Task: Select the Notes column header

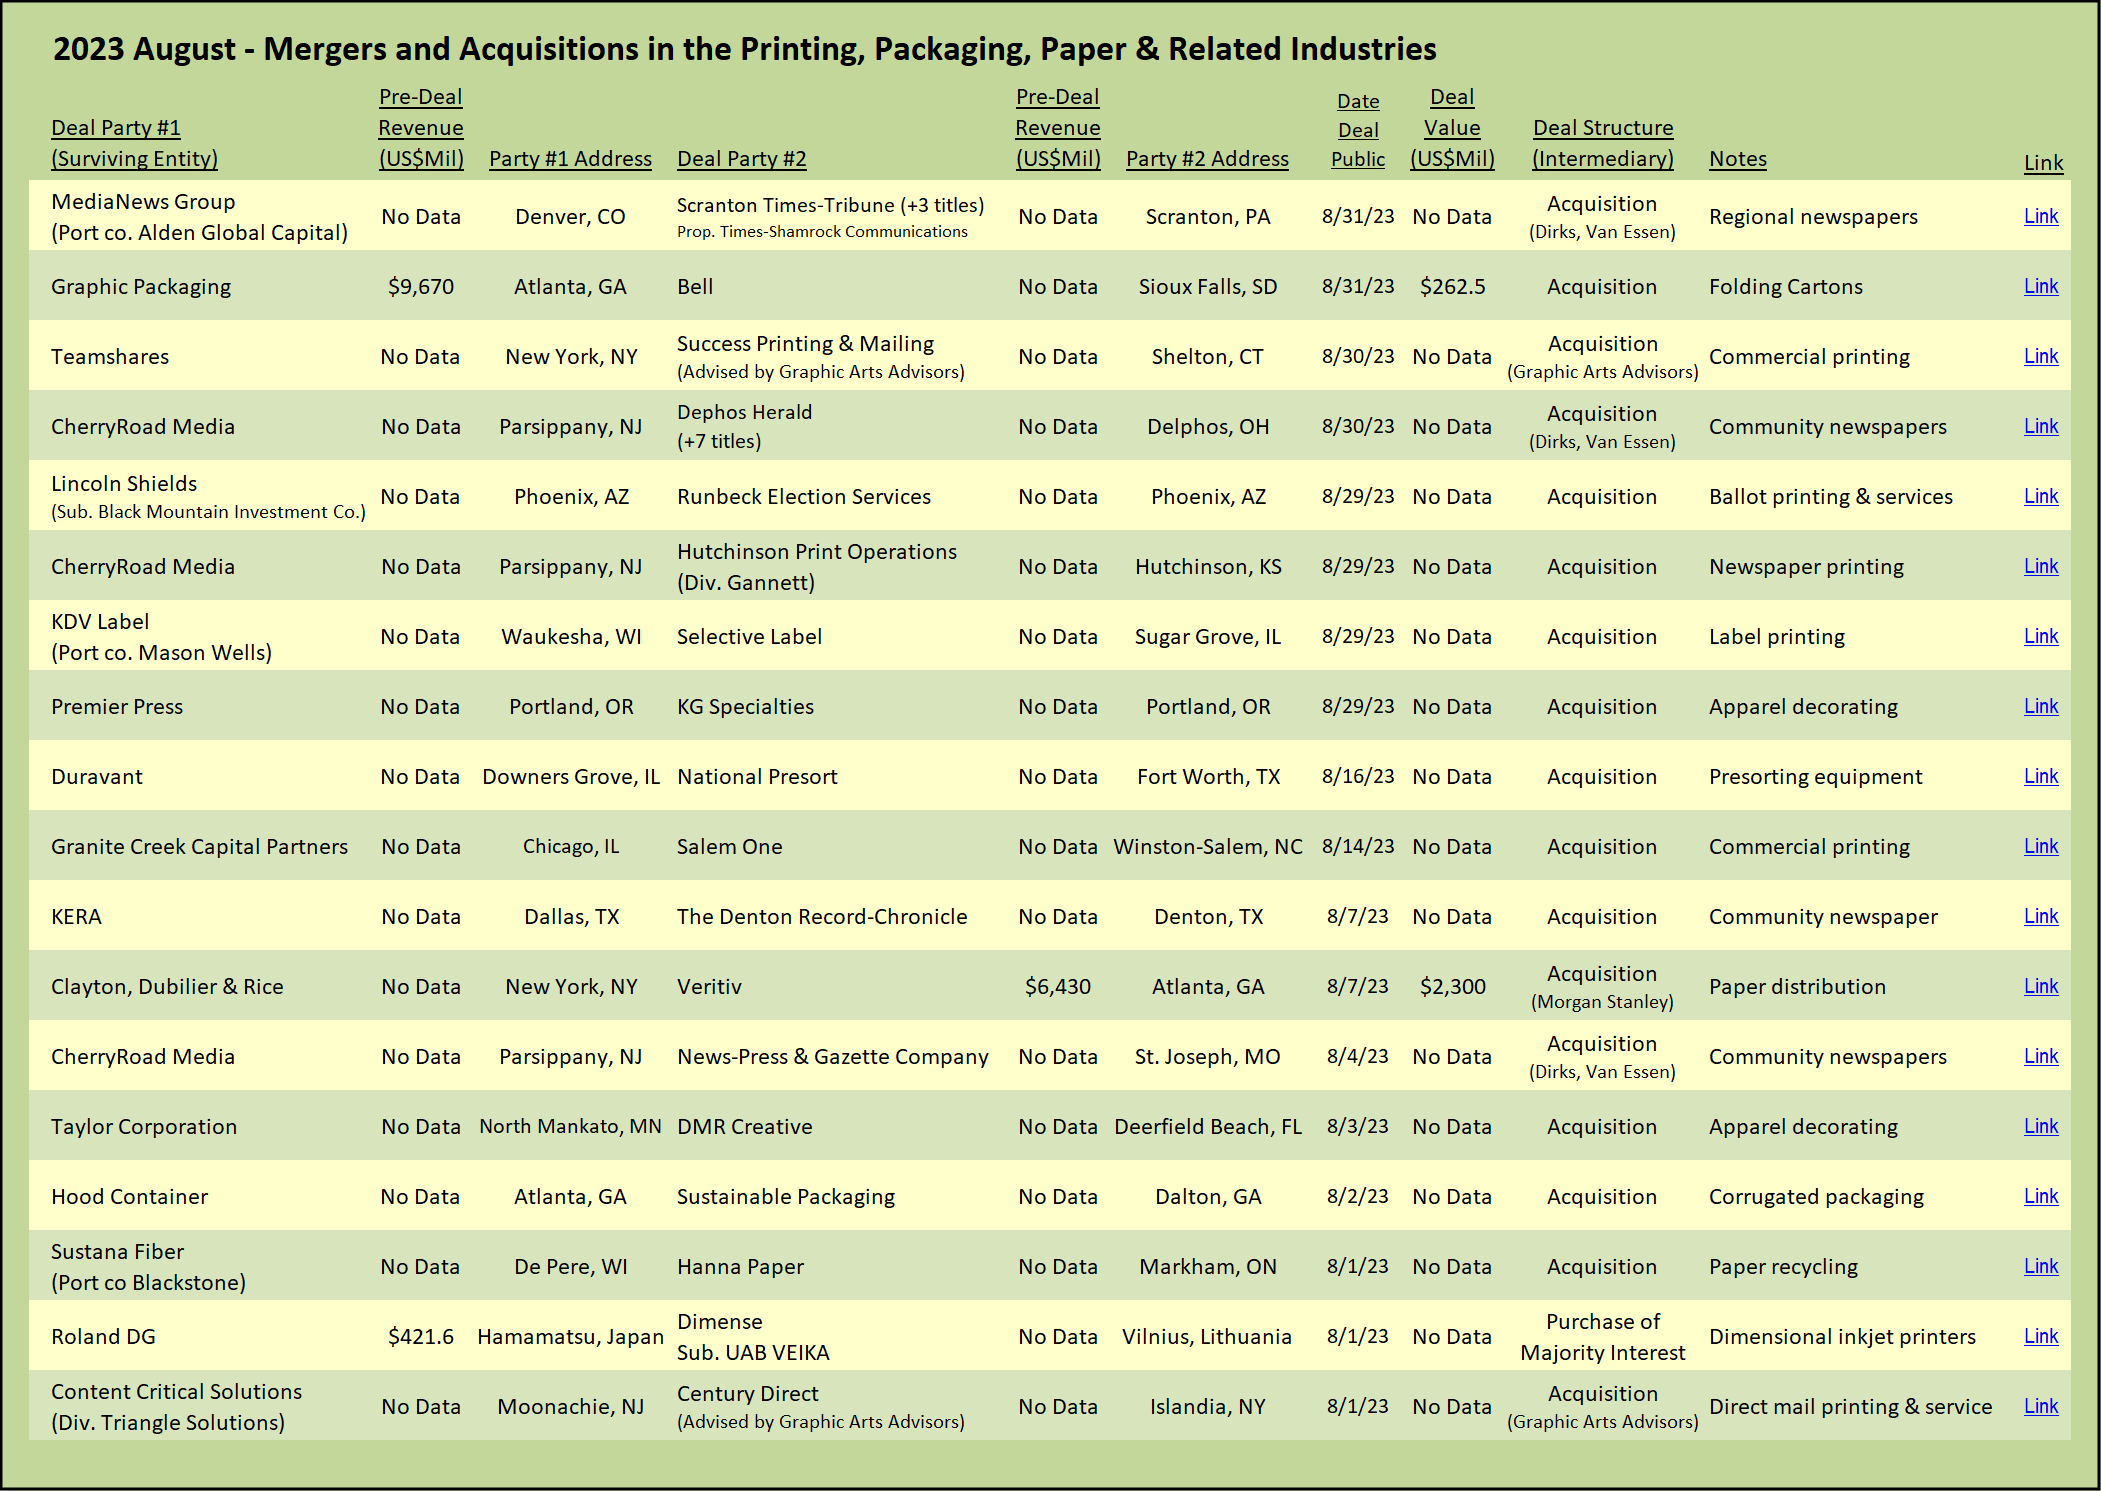Action: [1737, 159]
